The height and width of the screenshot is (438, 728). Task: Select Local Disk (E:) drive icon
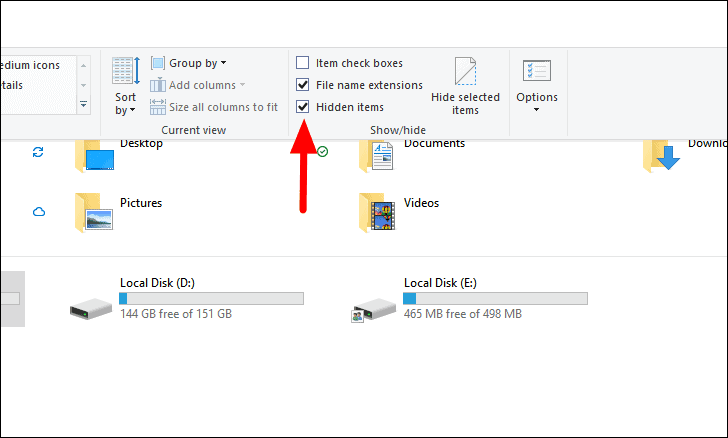pyautogui.click(x=373, y=310)
